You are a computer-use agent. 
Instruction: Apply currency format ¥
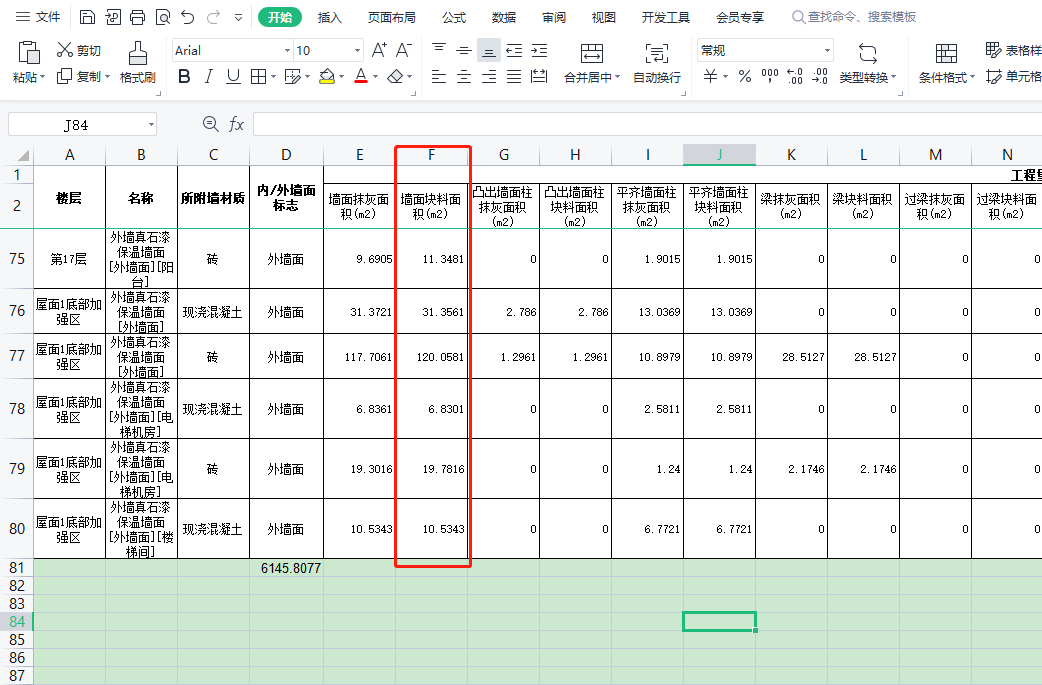pyautogui.click(x=710, y=76)
